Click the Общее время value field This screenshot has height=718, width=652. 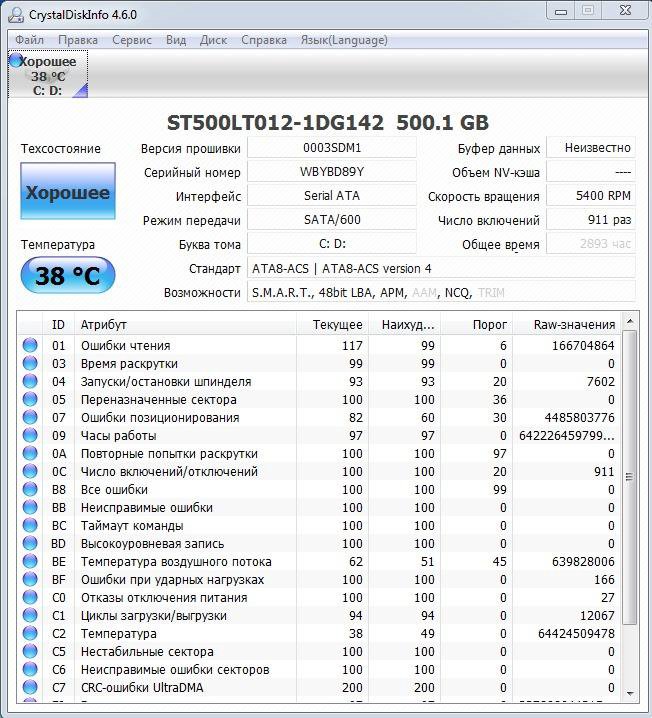tap(591, 244)
